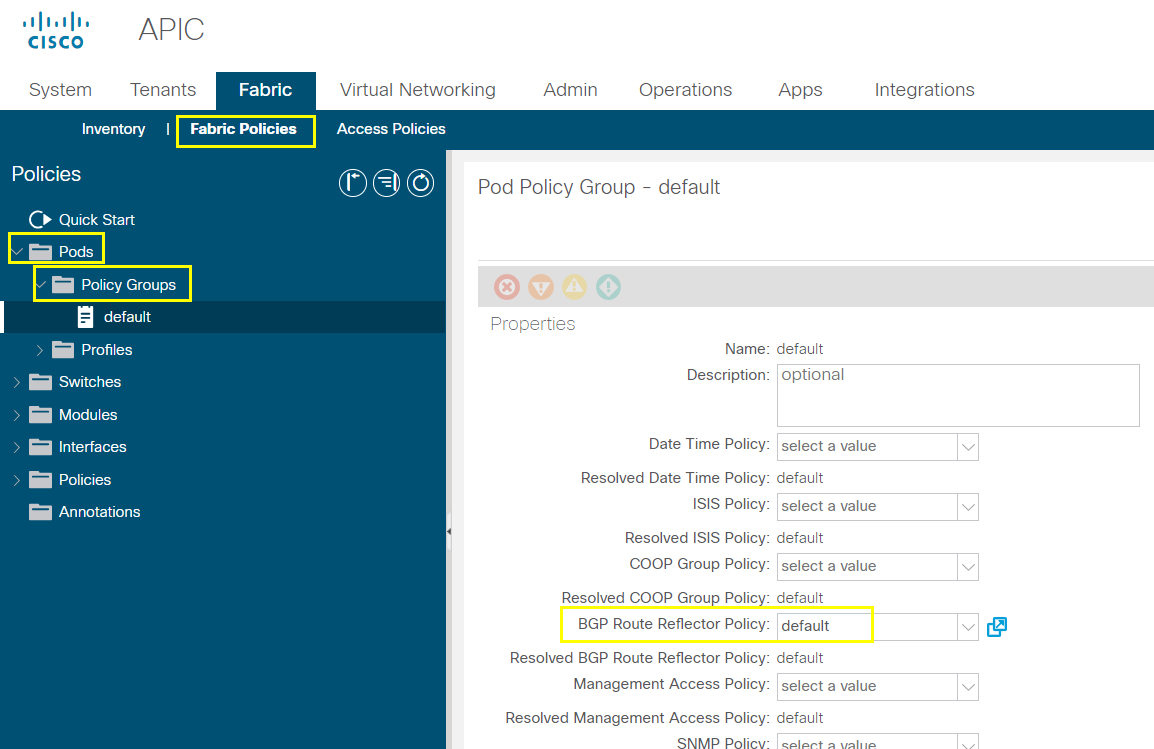Click the Resolved Date Time Policy label
Image resolution: width=1154 pixels, height=749 pixels.
[x=676, y=478]
